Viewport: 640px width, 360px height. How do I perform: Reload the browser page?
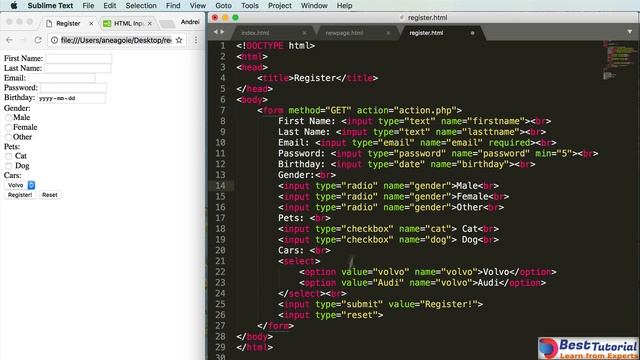point(38,40)
